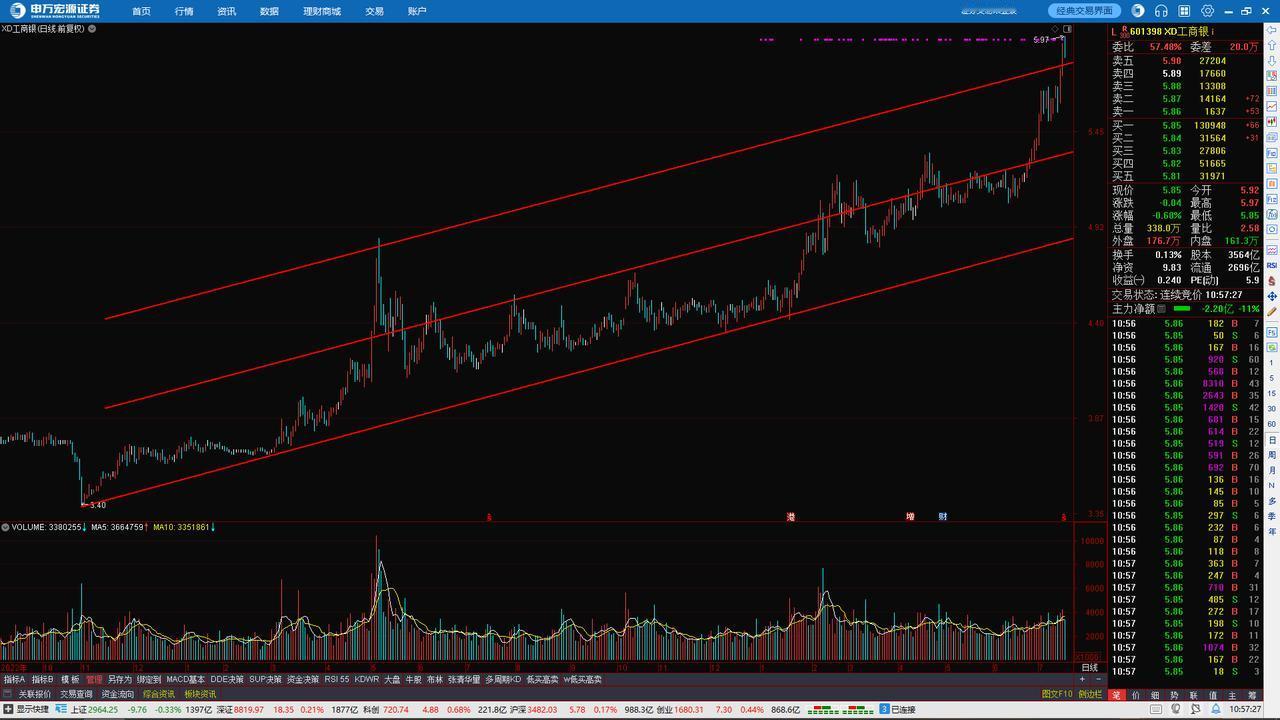The height and width of the screenshot is (720, 1280).
Task: Click the four-way move arrows icon
Action: [x=1272, y=297]
